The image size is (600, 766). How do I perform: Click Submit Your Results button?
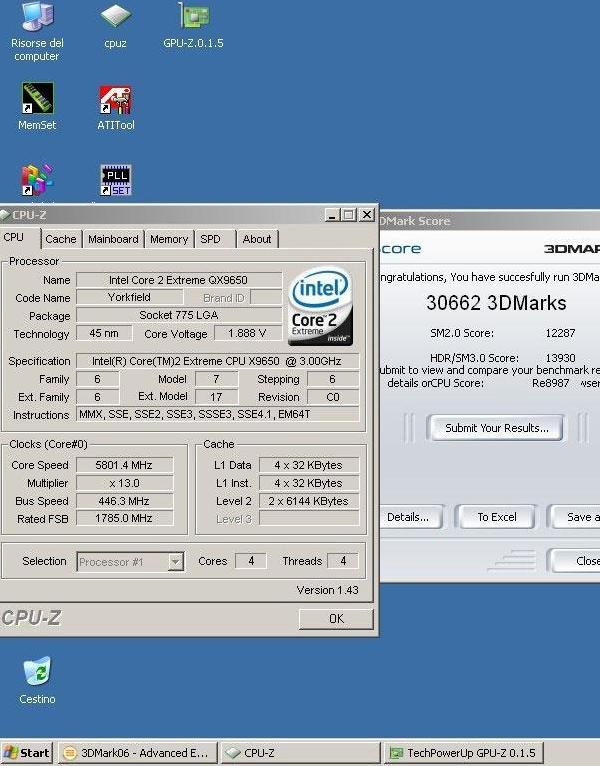point(496,428)
